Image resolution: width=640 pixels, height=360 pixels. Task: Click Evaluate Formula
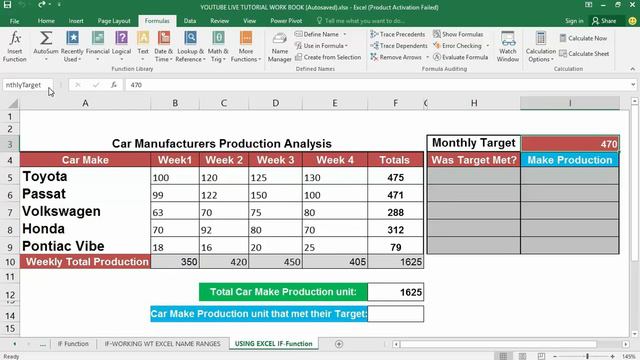[460, 57]
